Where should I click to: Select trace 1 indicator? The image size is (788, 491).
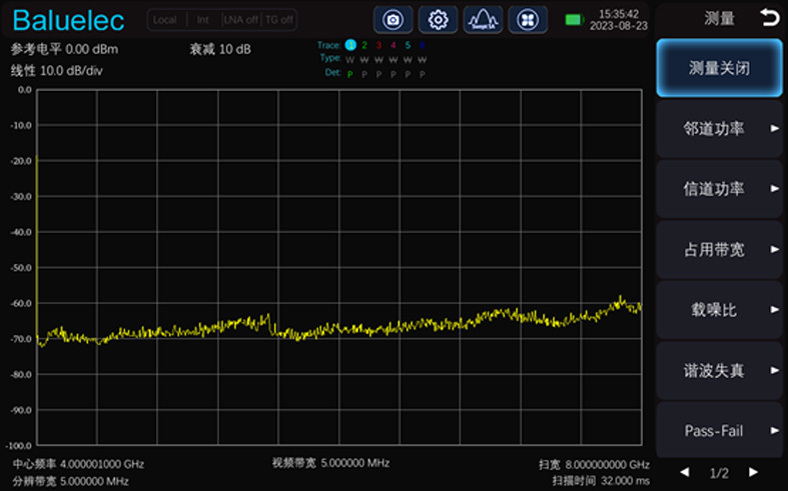pyautogui.click(x=350, y=45)
